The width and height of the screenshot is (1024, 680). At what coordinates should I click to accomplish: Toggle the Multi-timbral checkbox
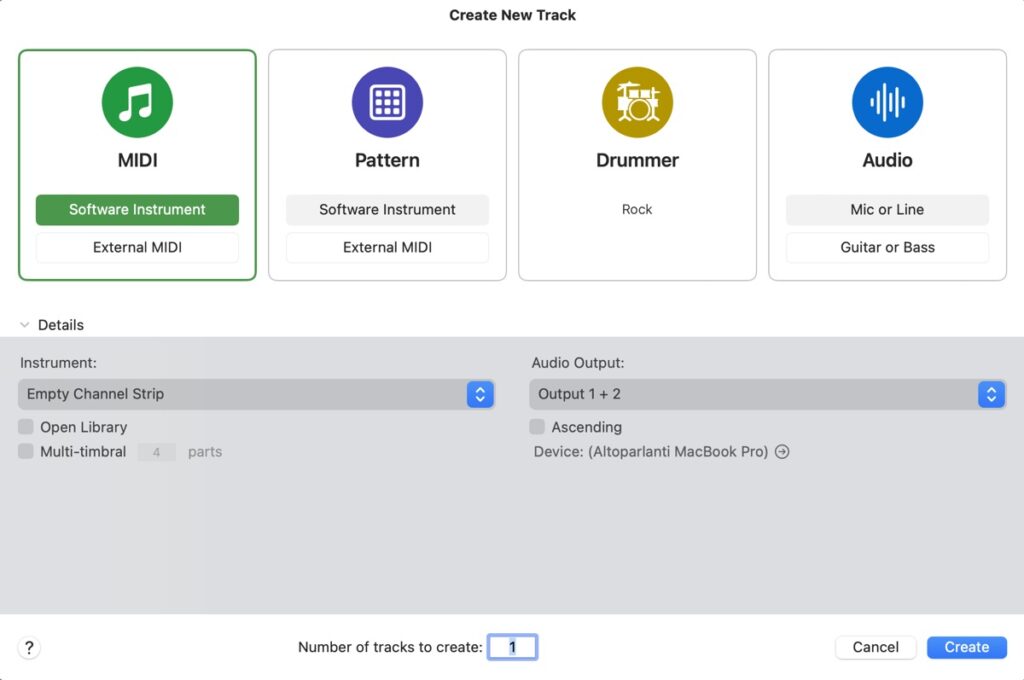coord(26,452)
